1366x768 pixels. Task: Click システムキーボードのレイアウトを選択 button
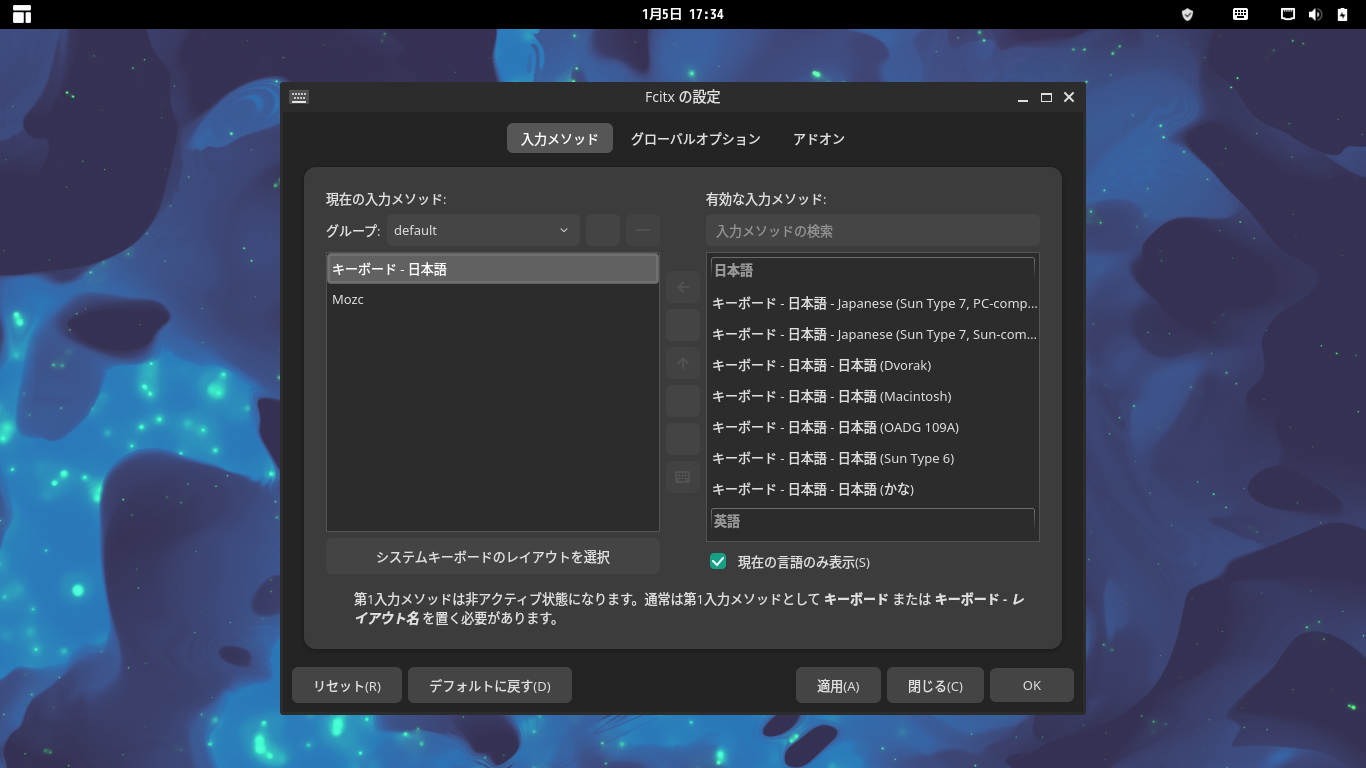tap(492, 556)
